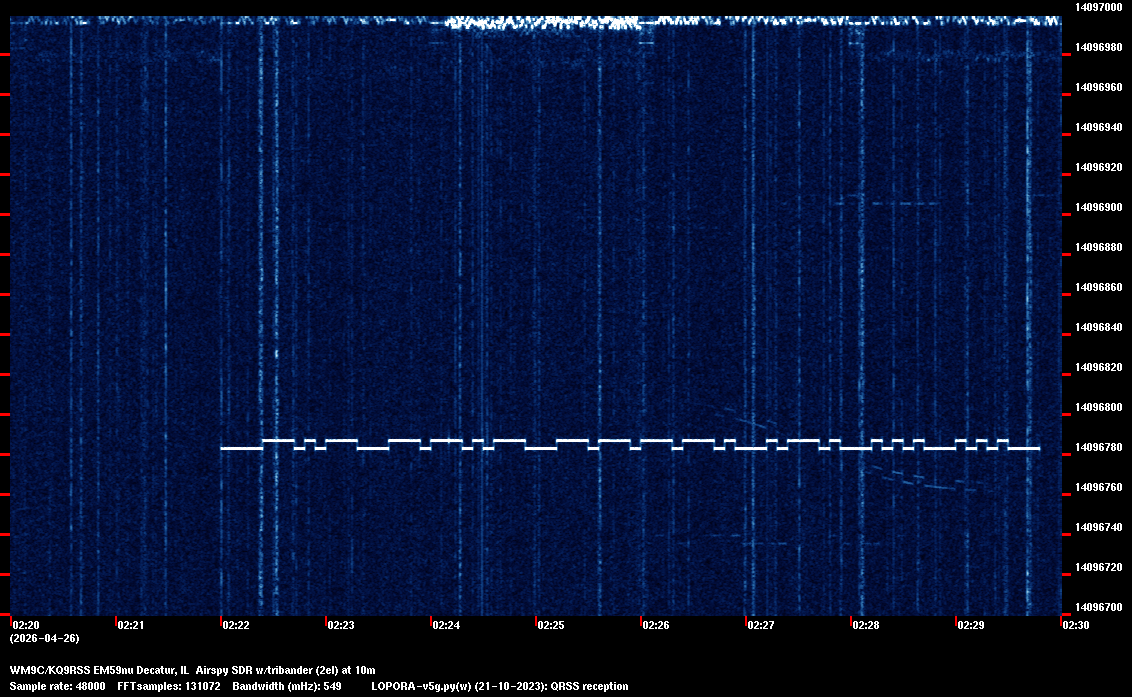Click the 02:20 time axis label
Screen dimensions: 1132x697
tap(26, 625)
